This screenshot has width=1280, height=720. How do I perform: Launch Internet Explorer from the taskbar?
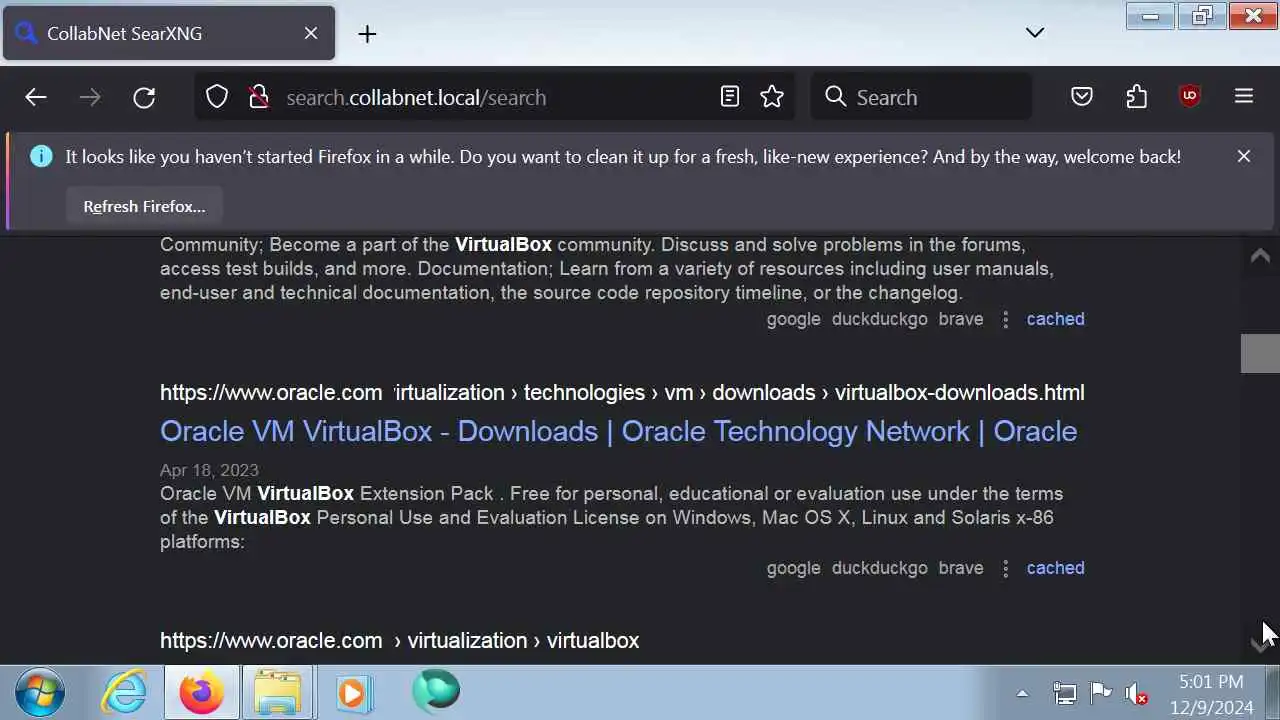(x=125, y=692)
